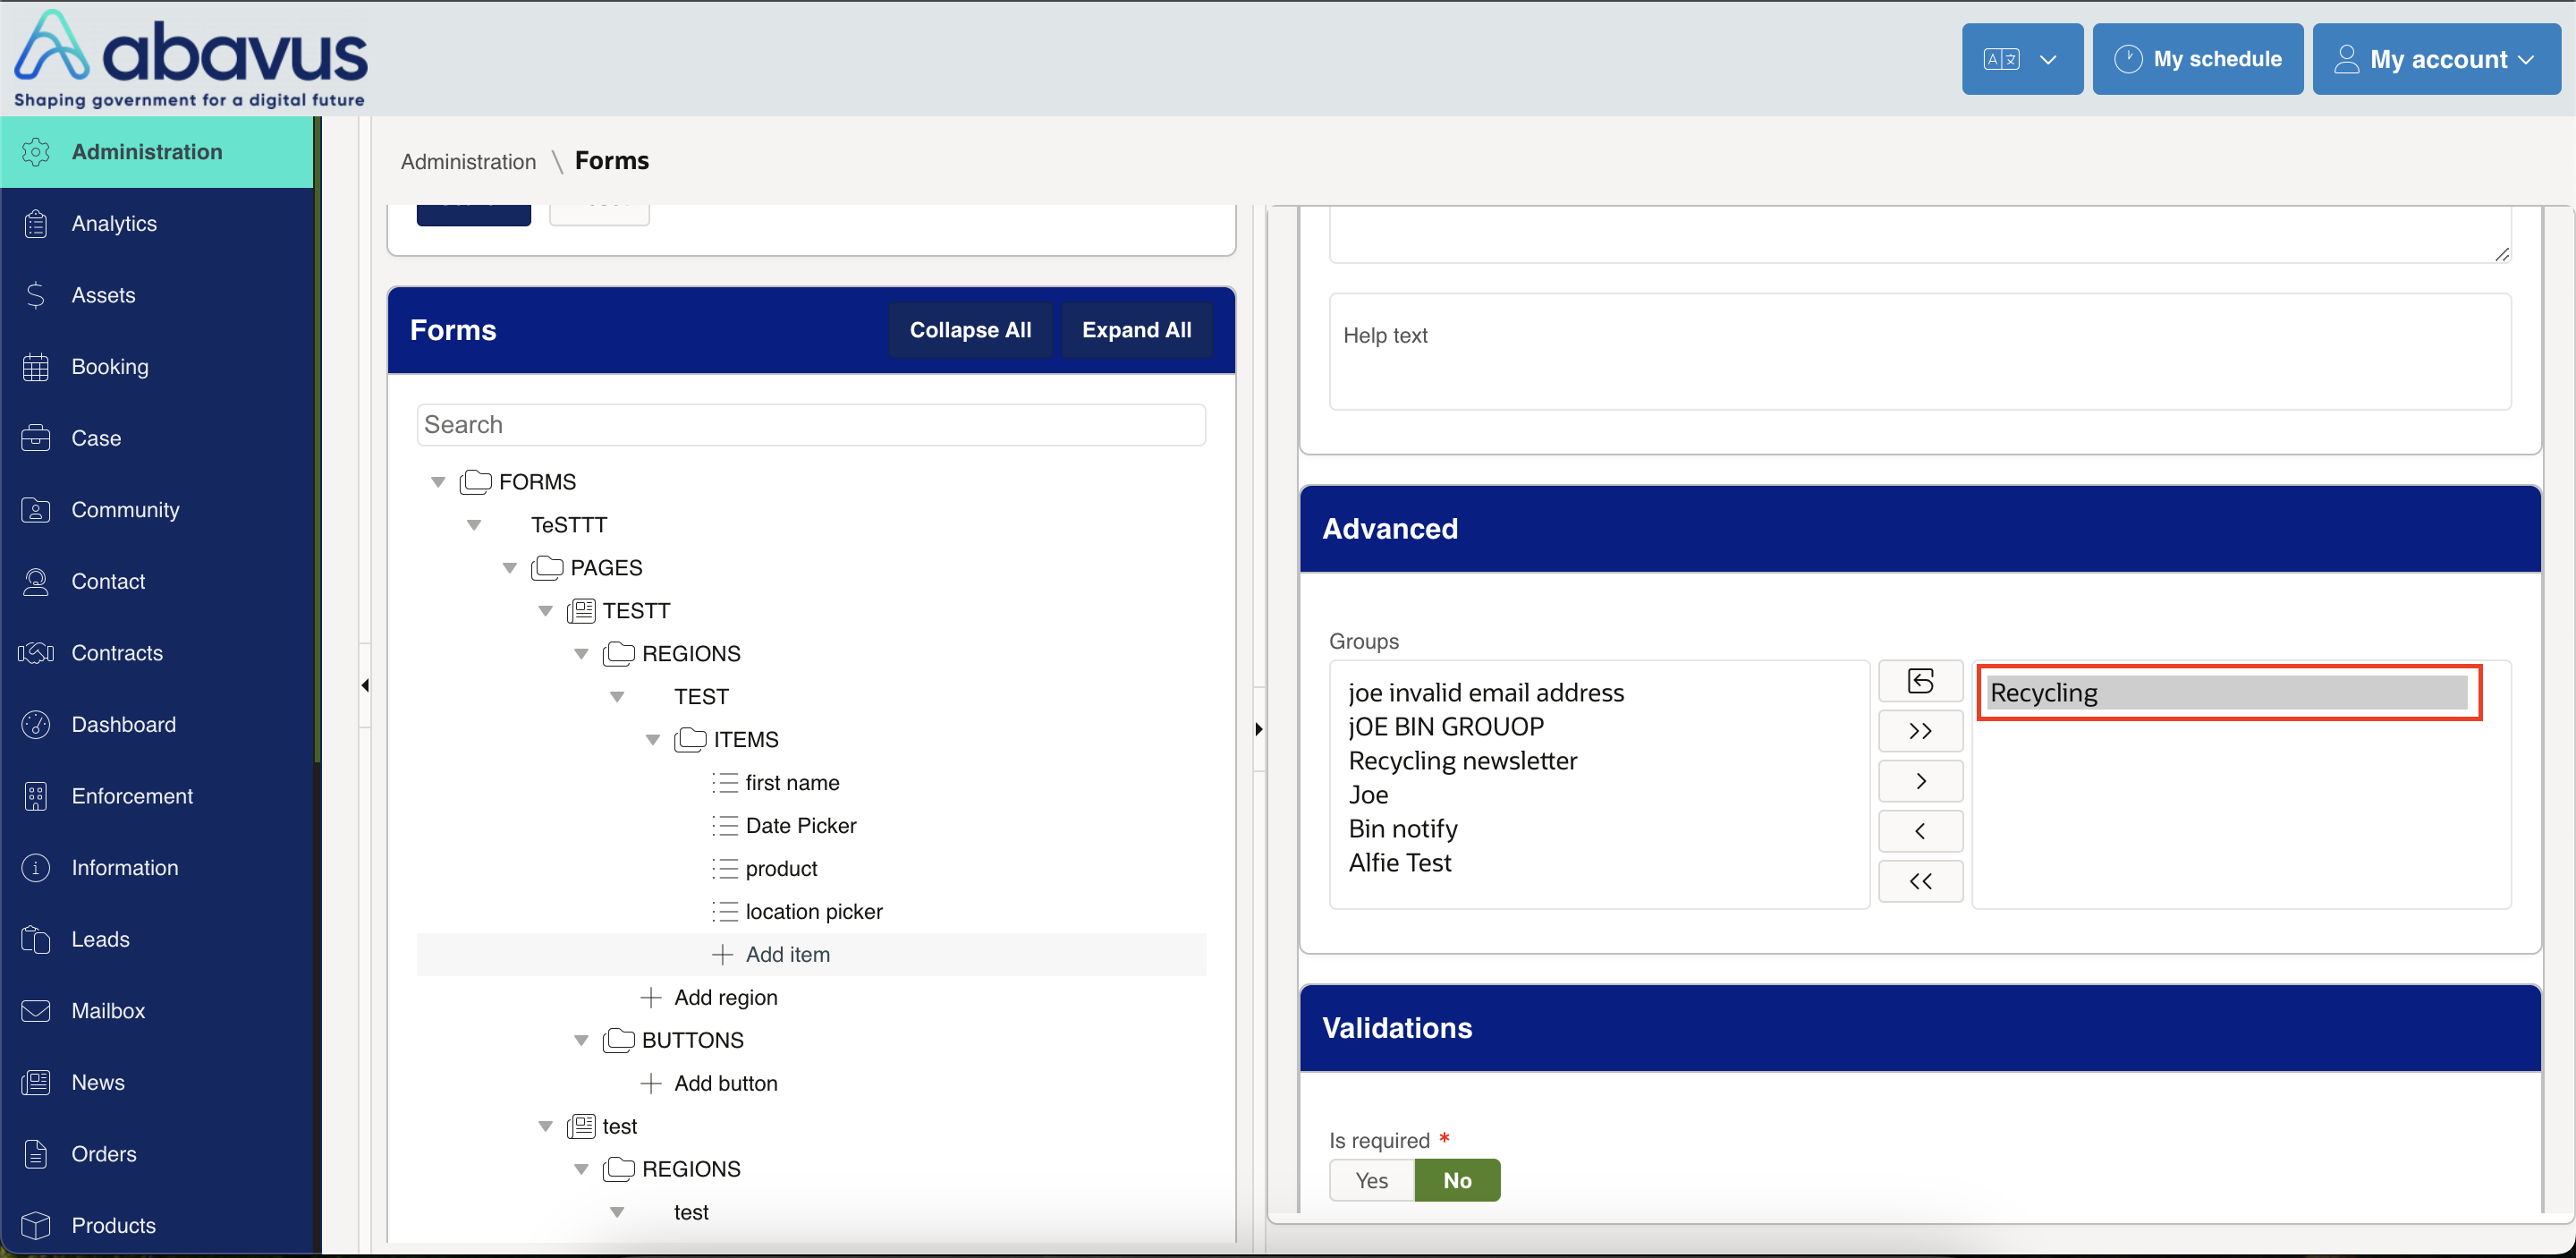Viewport: 2576px width, 1258px height.
Task: Select the Leads menu item
Action: click(x=100, y=939)
